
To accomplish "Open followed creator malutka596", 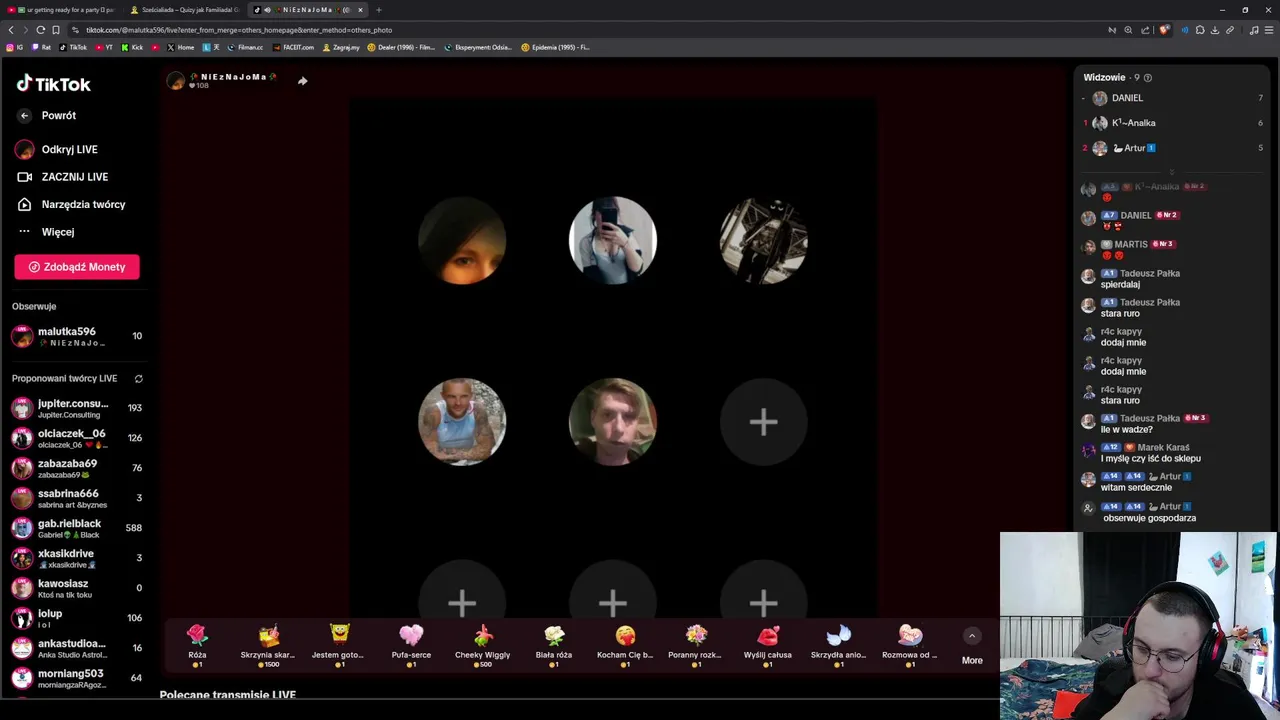I will coord(77,337).
